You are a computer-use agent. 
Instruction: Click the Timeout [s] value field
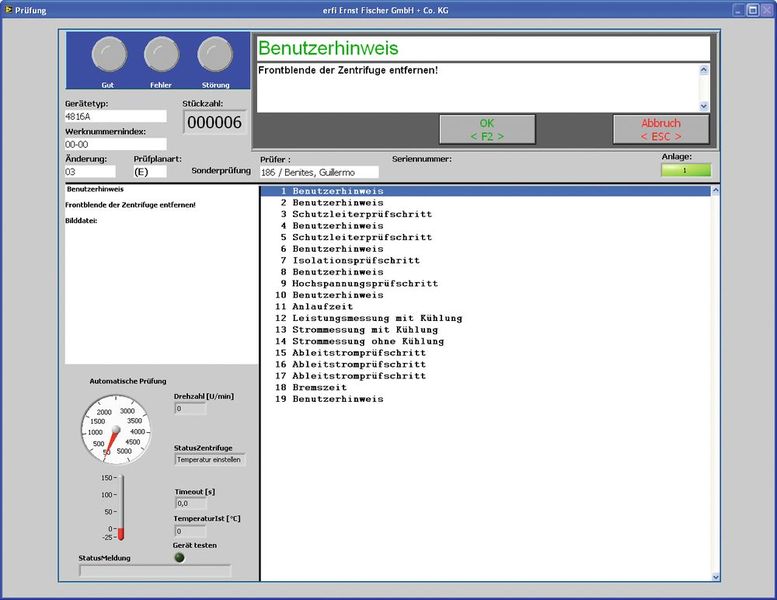coord(190,503)
